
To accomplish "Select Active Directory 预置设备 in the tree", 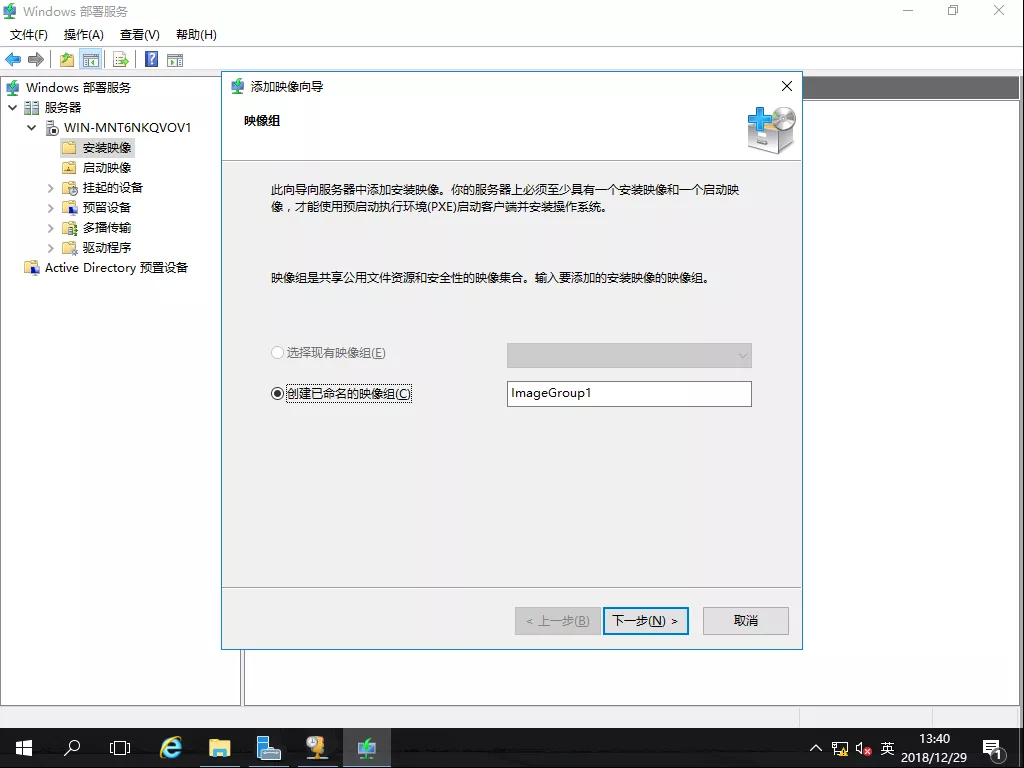I will click(x=116, y=268).
